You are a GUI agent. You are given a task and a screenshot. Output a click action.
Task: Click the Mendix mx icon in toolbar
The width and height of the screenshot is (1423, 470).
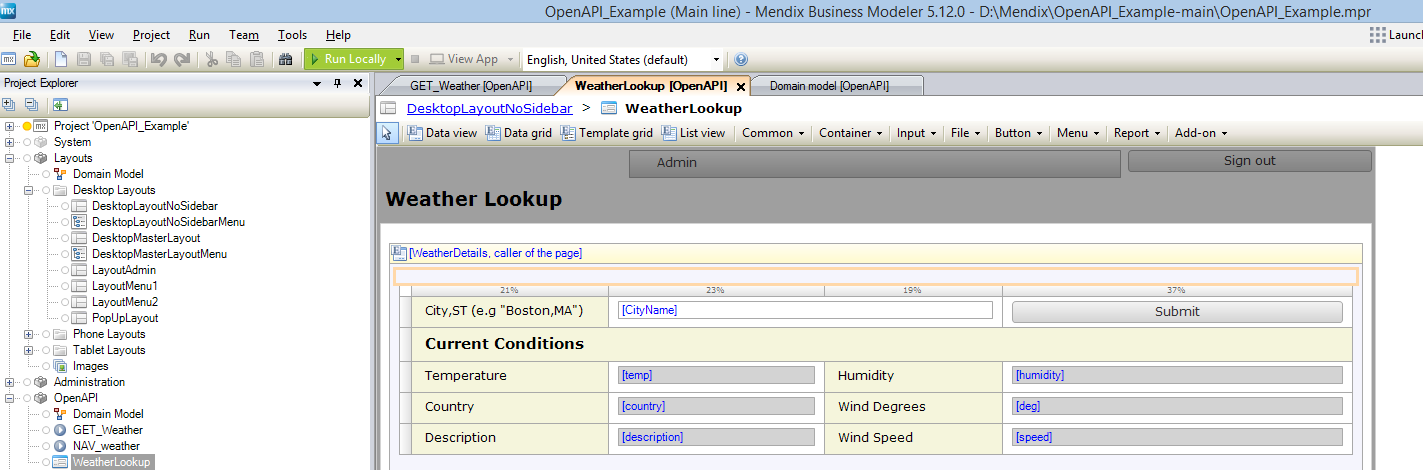click(x=8, y=59)
